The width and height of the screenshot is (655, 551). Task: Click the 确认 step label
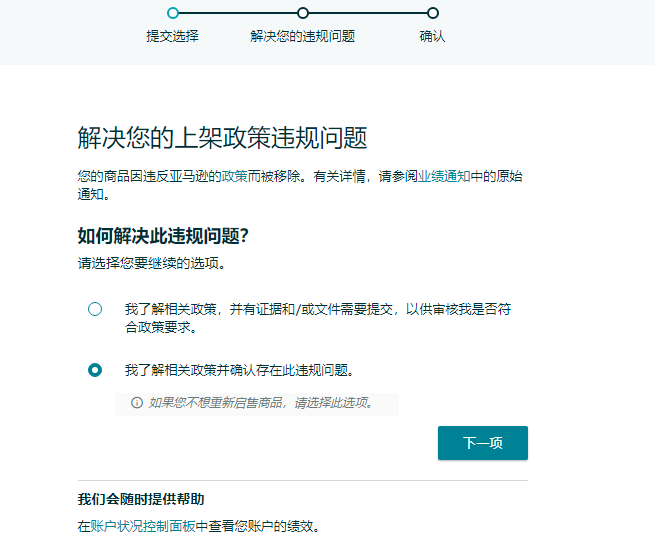433,36
